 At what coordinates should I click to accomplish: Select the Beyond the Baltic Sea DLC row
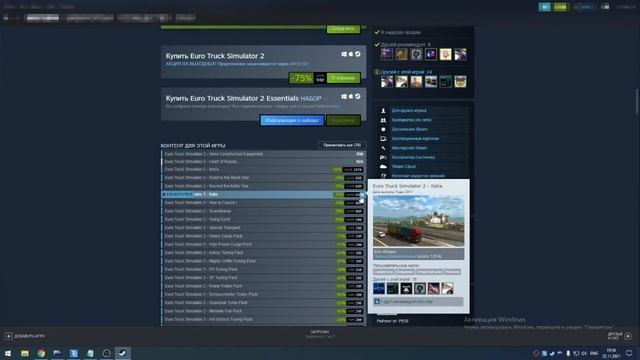[264, 186]
